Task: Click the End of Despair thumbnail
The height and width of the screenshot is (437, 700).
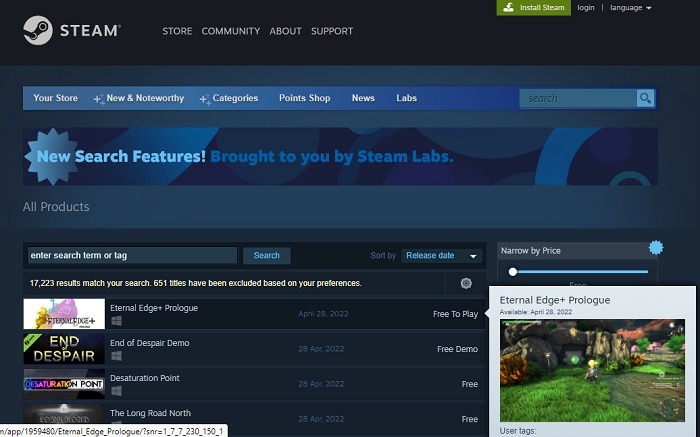Action: point(64,349)
